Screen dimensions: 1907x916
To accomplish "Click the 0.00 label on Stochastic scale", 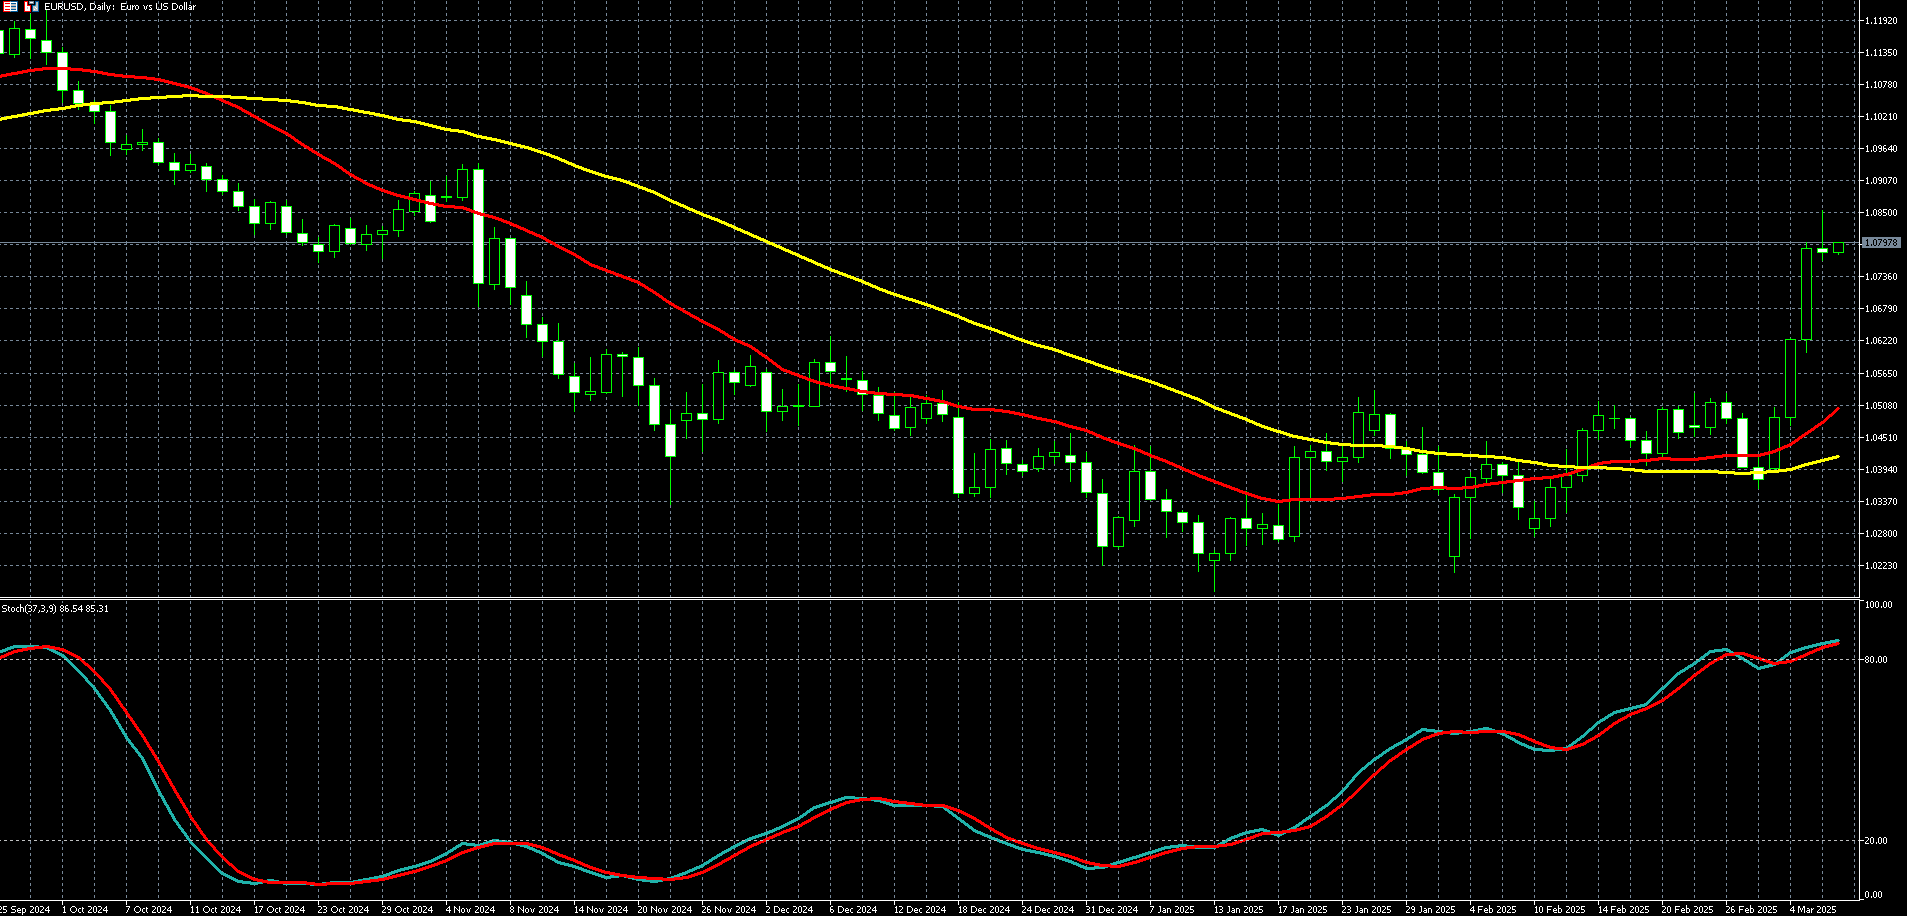I will click(1874, 895).
